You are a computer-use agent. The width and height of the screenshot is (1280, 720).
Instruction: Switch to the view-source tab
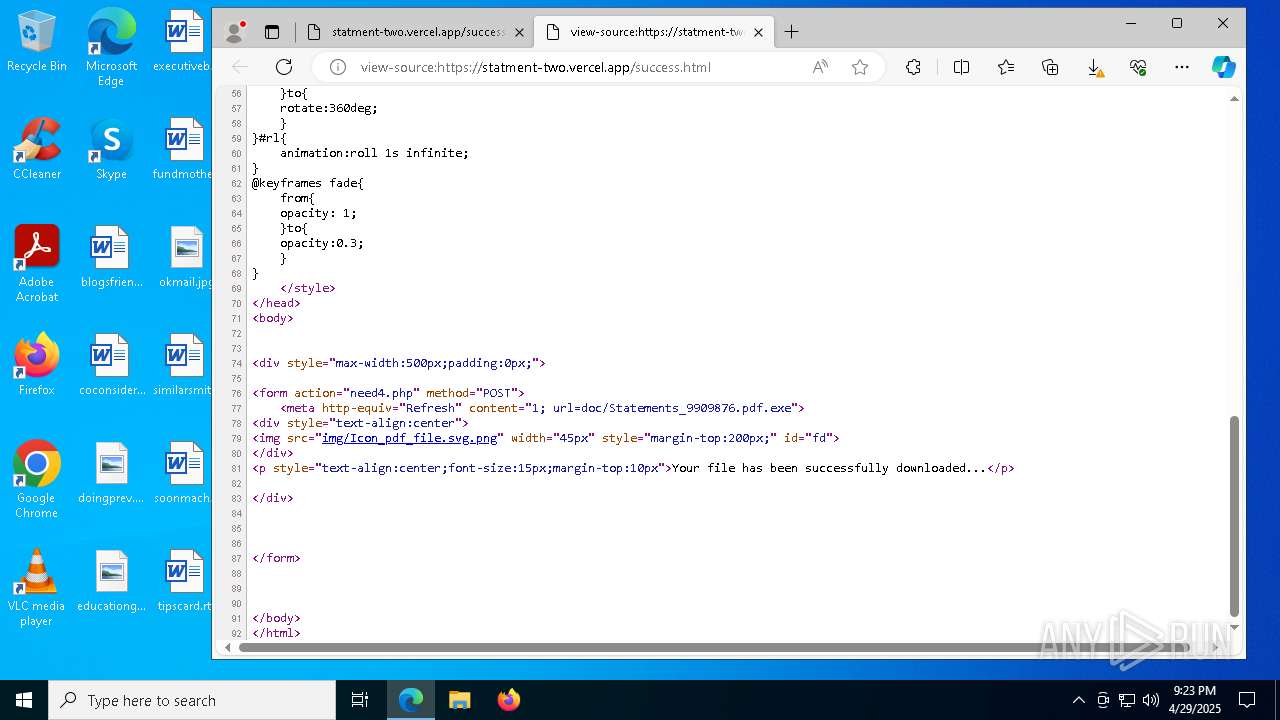coord(654,32)
